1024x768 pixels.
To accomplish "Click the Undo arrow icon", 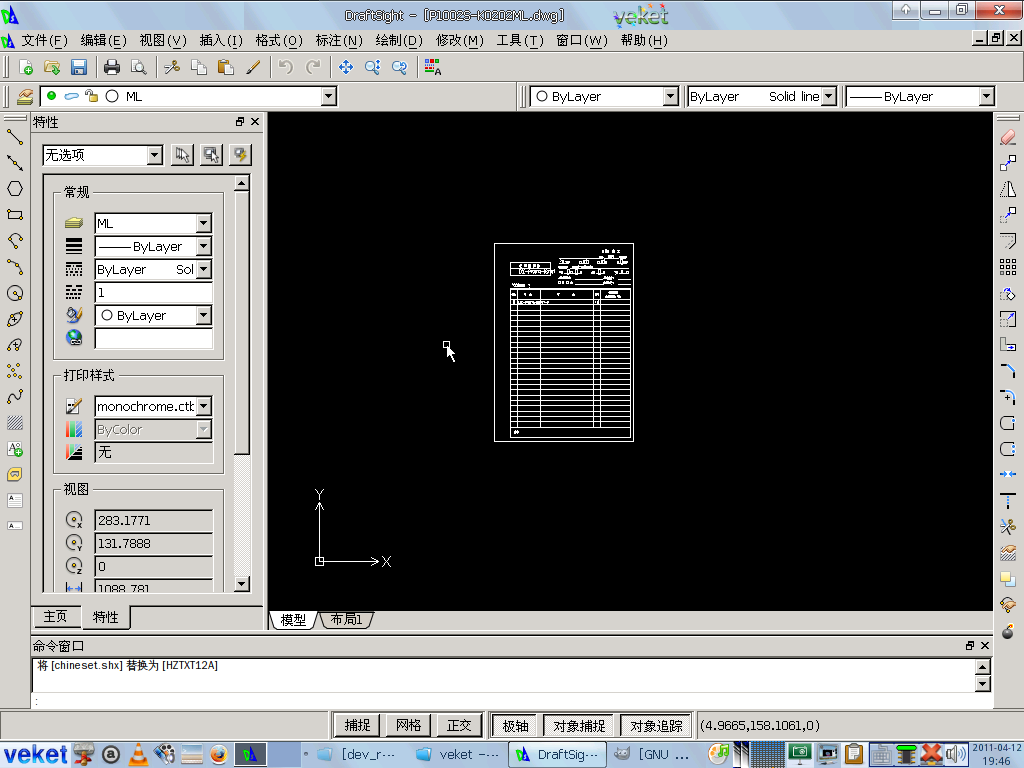I will (286, 67).
